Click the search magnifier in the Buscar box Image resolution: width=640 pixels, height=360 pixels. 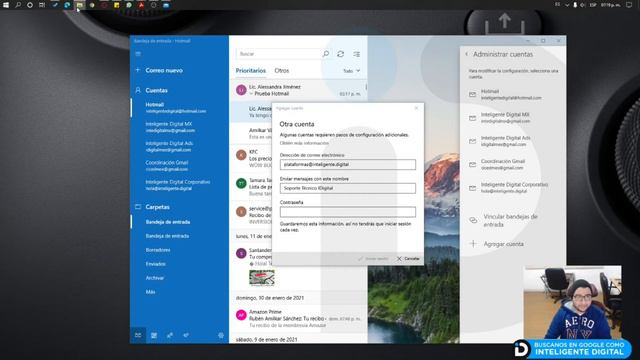[x=326, y=54]
